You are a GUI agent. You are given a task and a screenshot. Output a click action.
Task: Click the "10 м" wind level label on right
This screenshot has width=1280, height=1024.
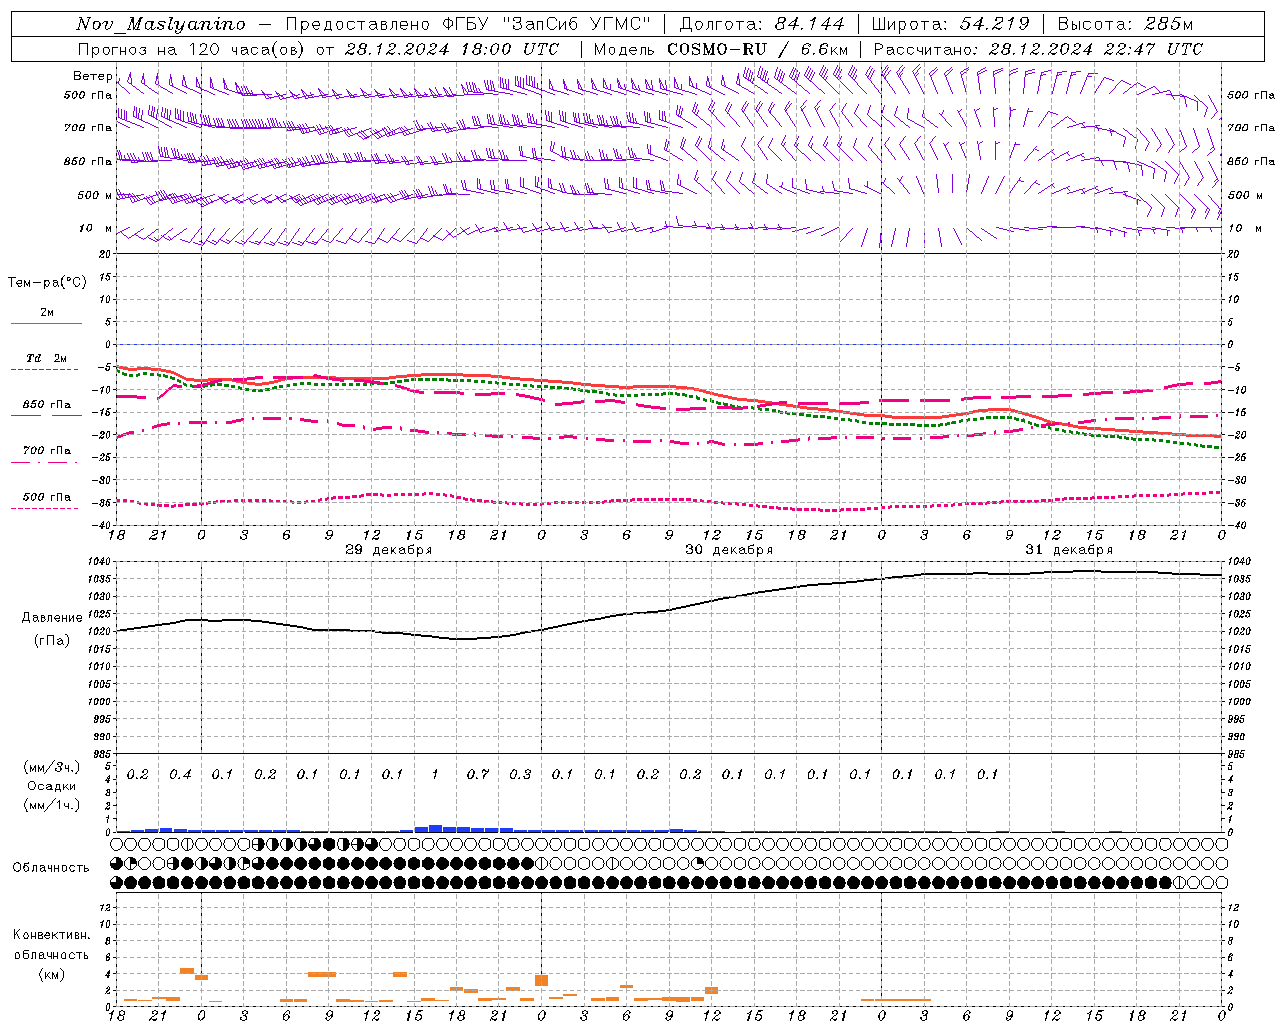click(1243, 228)
